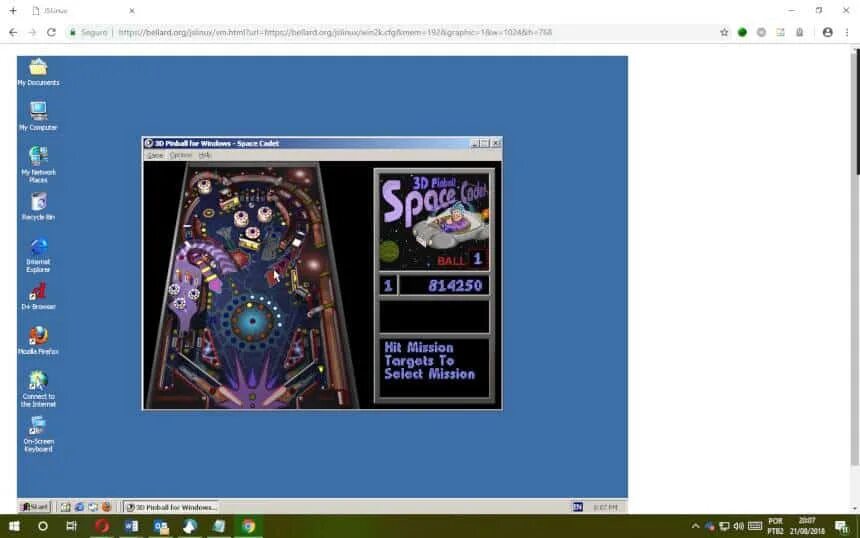
Task: Click the EN language indicator in the tray
Action: 577,507
